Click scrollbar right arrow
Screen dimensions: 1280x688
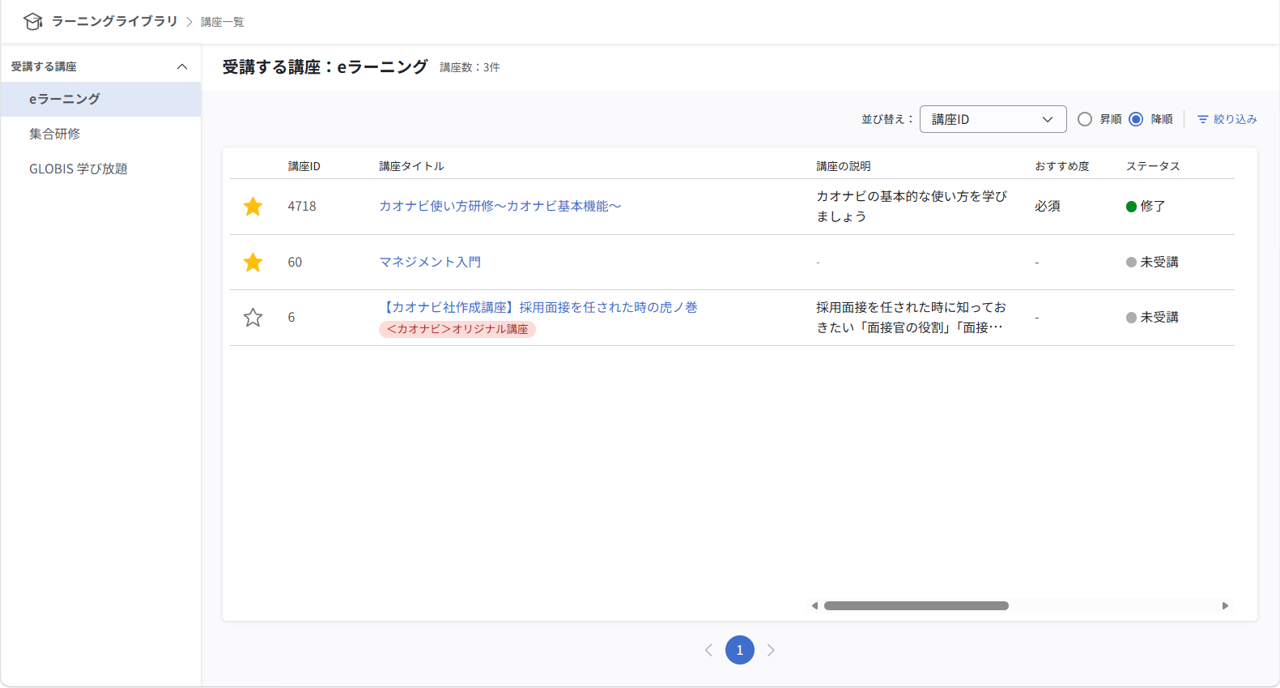pos(1225,606)
